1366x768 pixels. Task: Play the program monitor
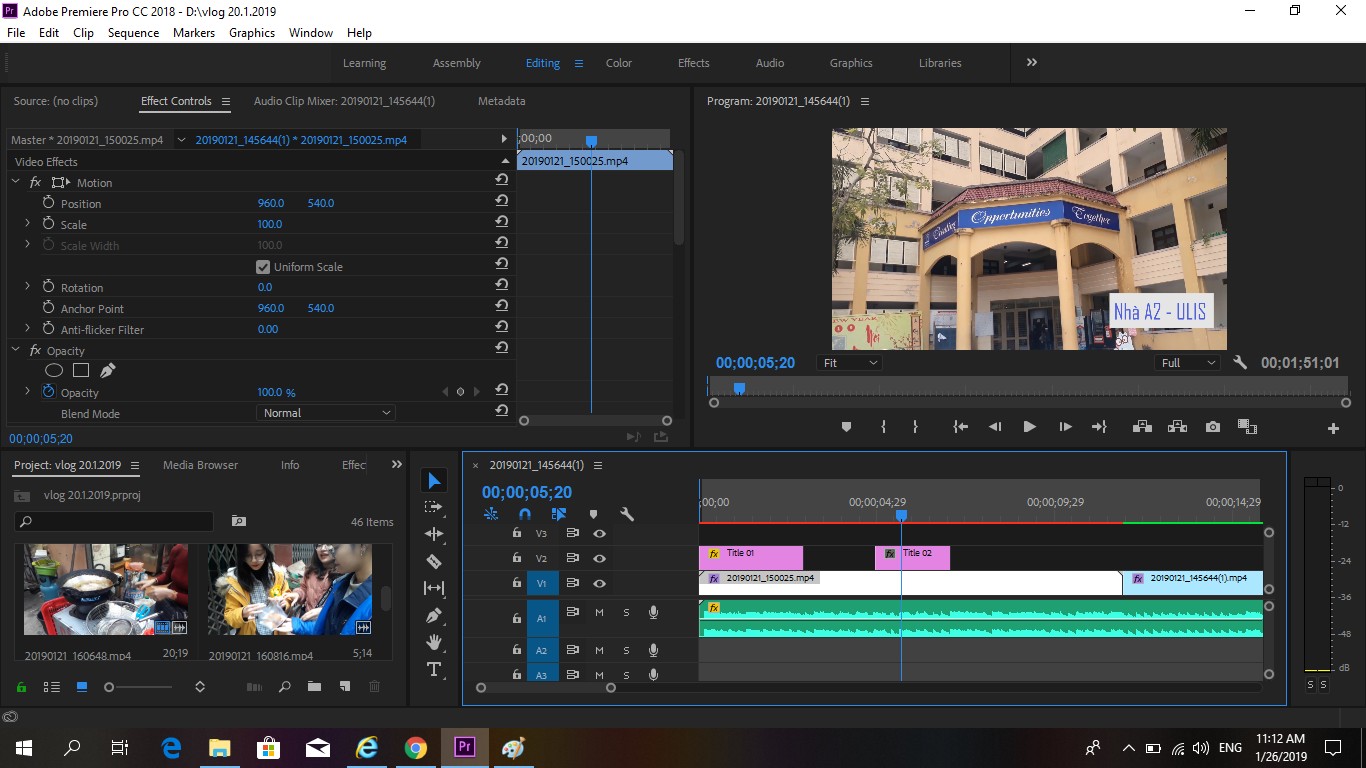[x=1029, y=427]
